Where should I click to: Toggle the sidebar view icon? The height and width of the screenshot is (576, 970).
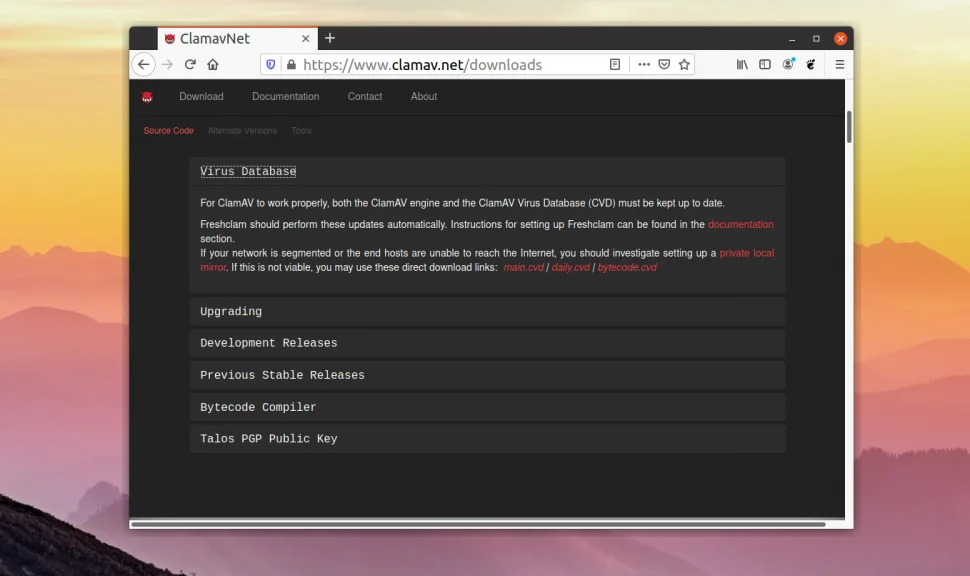coord(765,64)
